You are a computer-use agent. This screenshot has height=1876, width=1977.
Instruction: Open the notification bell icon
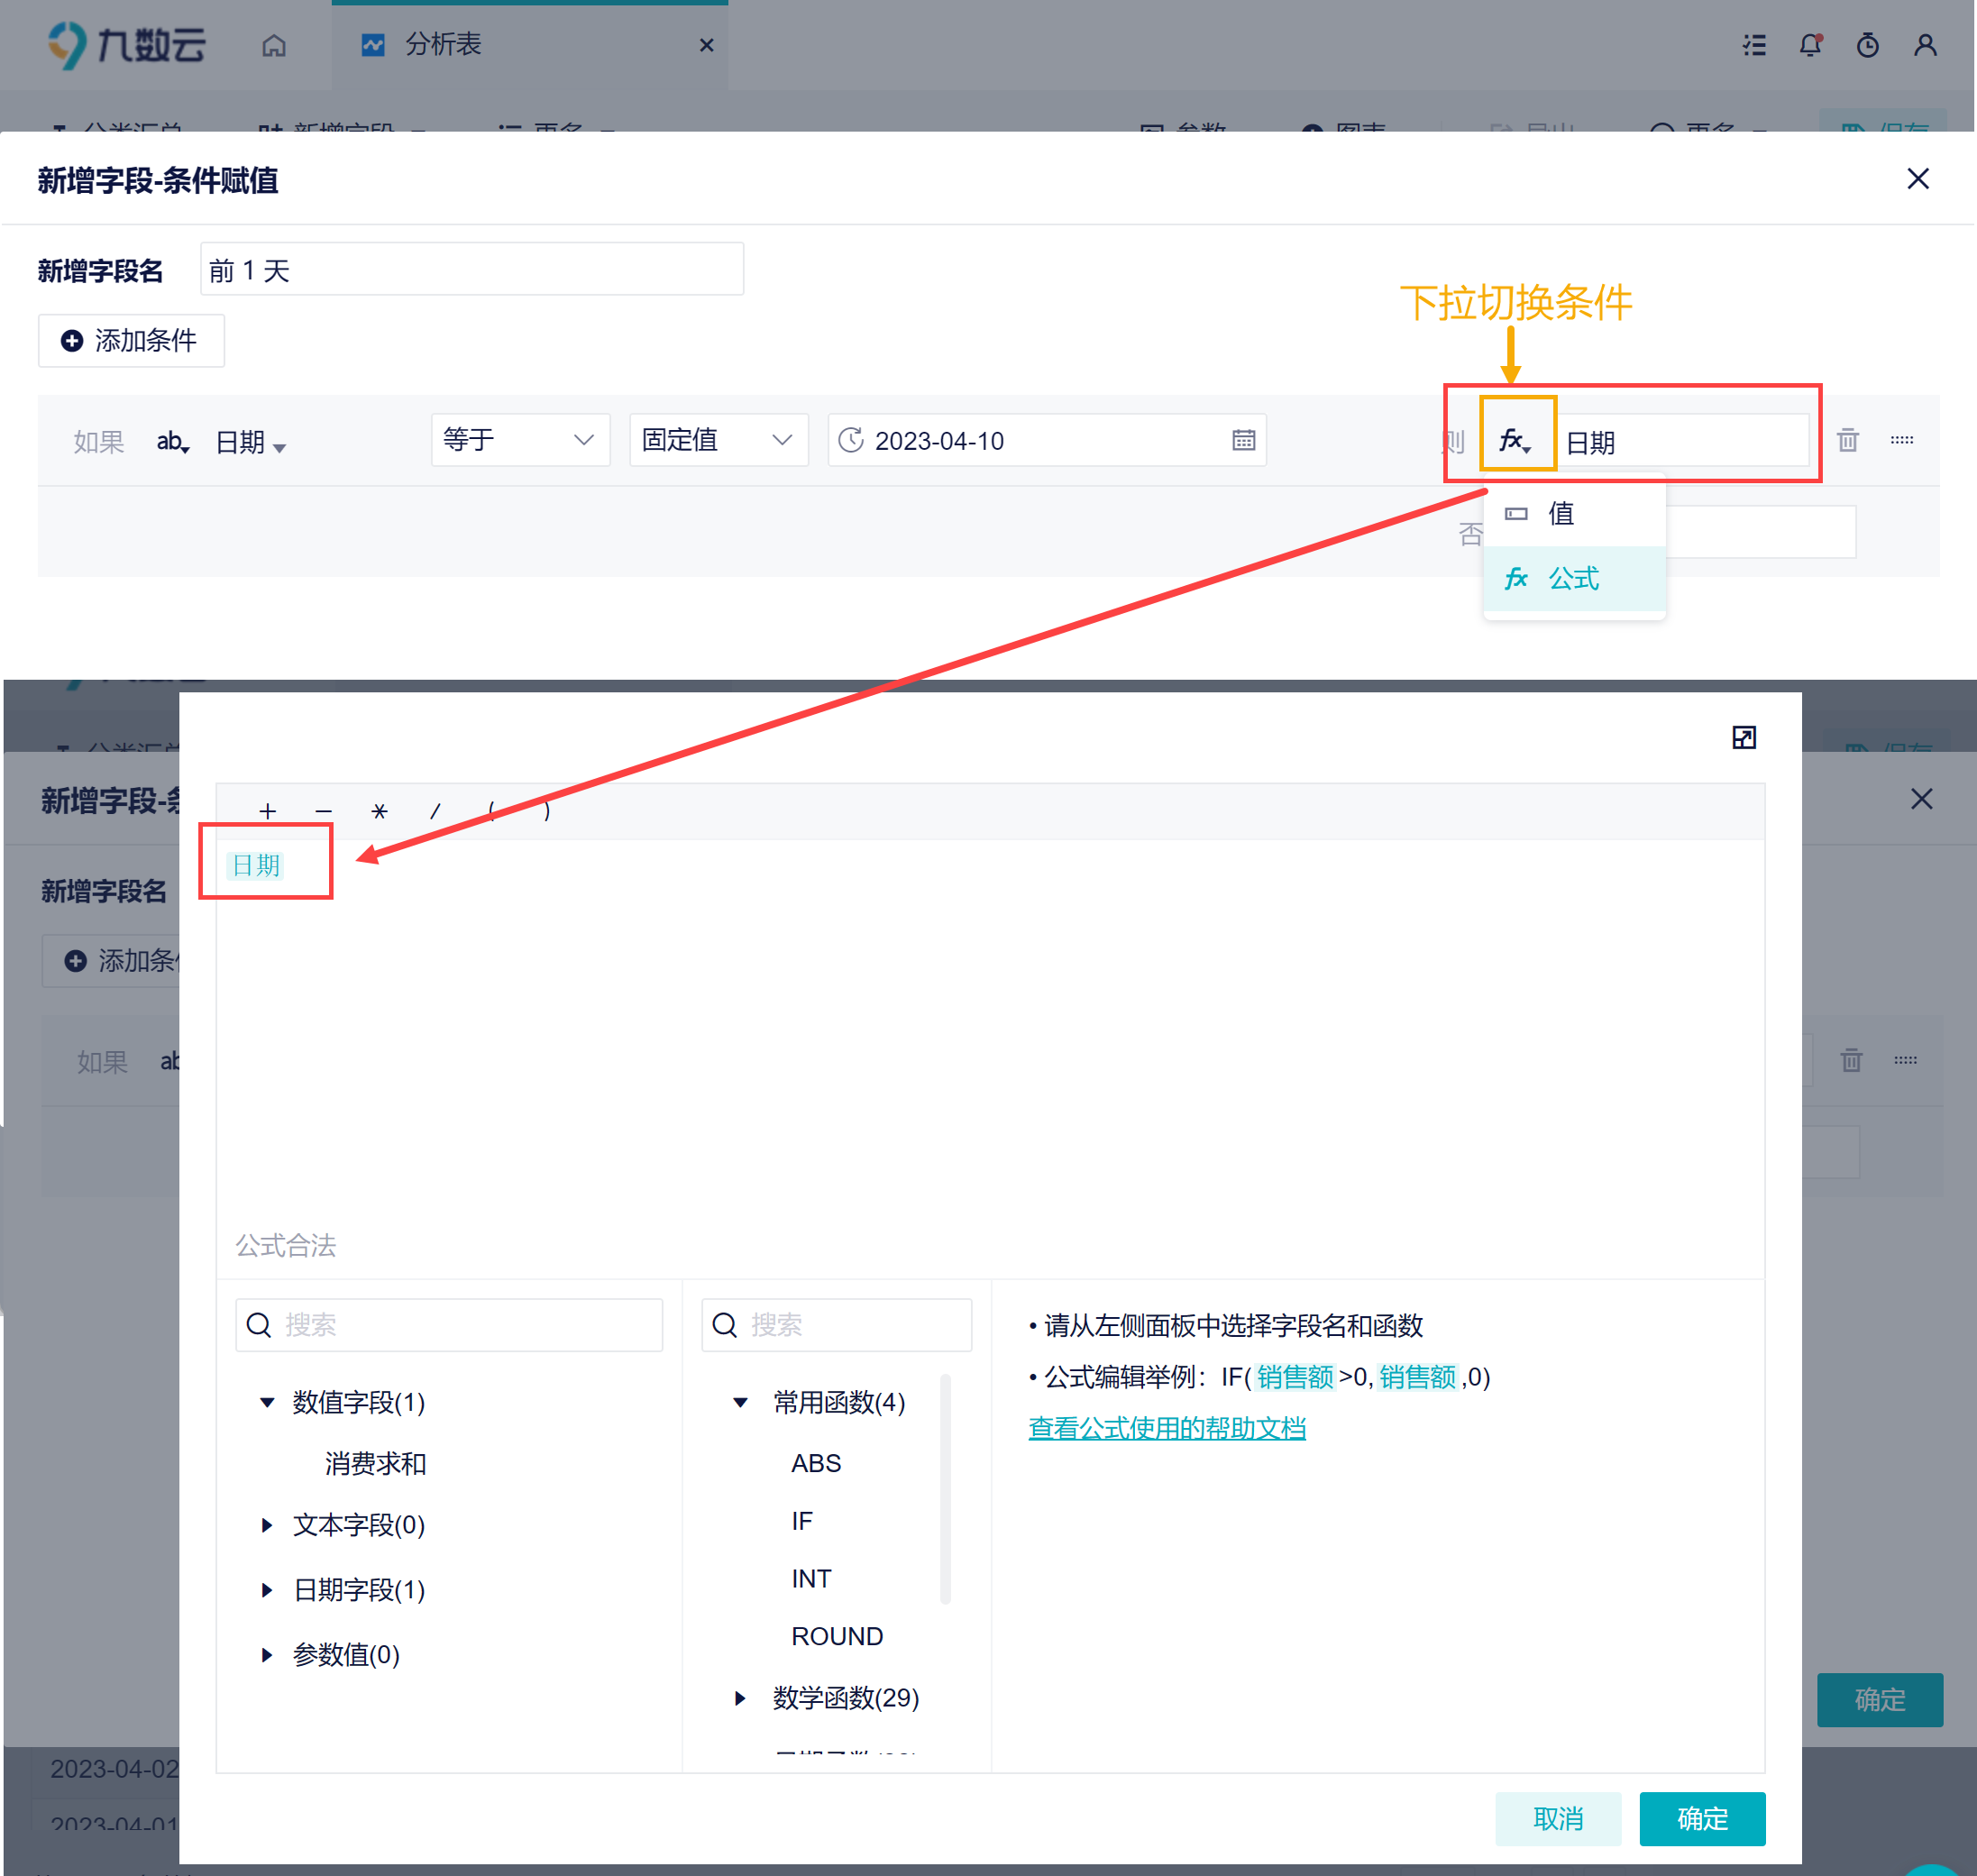[x=1809, y=45]
